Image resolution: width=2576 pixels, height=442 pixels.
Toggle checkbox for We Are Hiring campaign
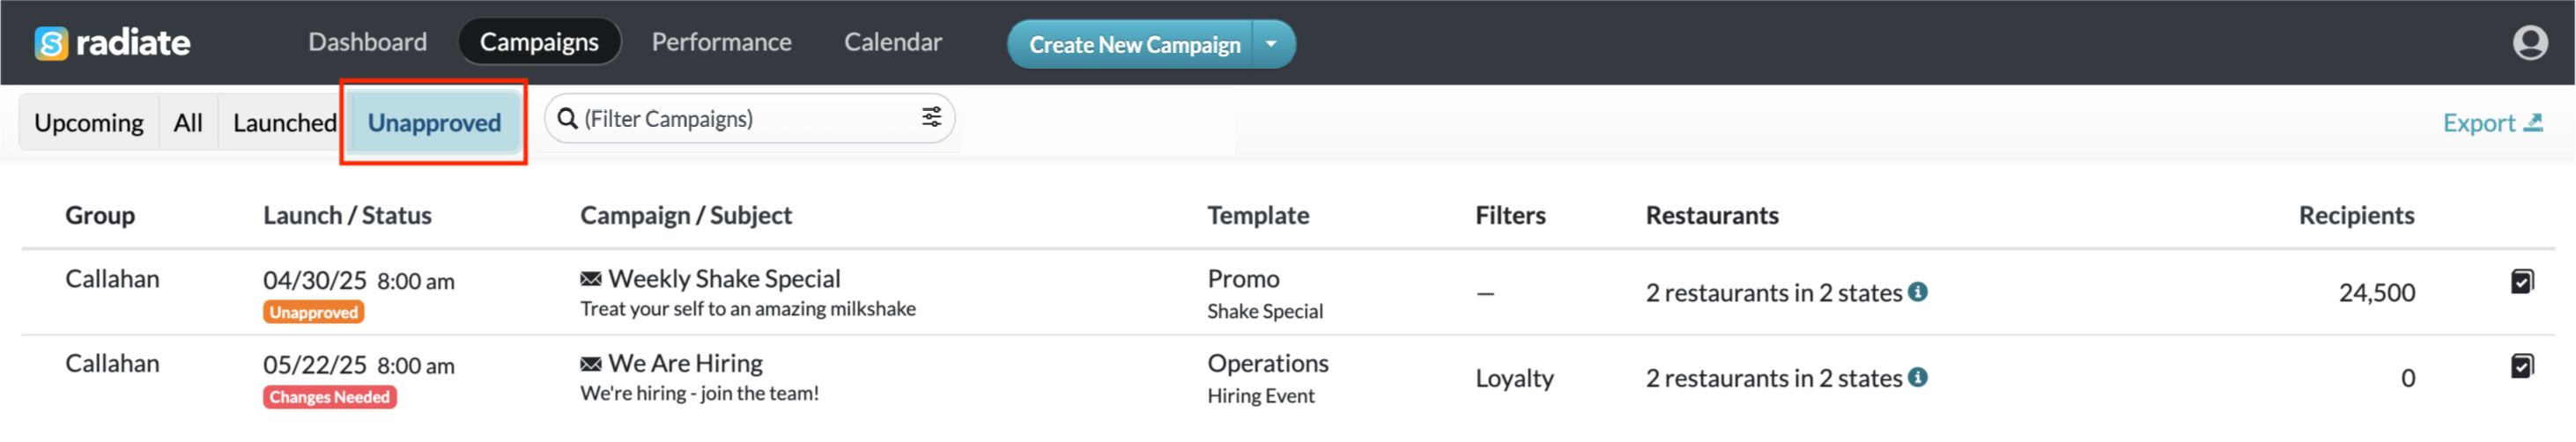2521,367
